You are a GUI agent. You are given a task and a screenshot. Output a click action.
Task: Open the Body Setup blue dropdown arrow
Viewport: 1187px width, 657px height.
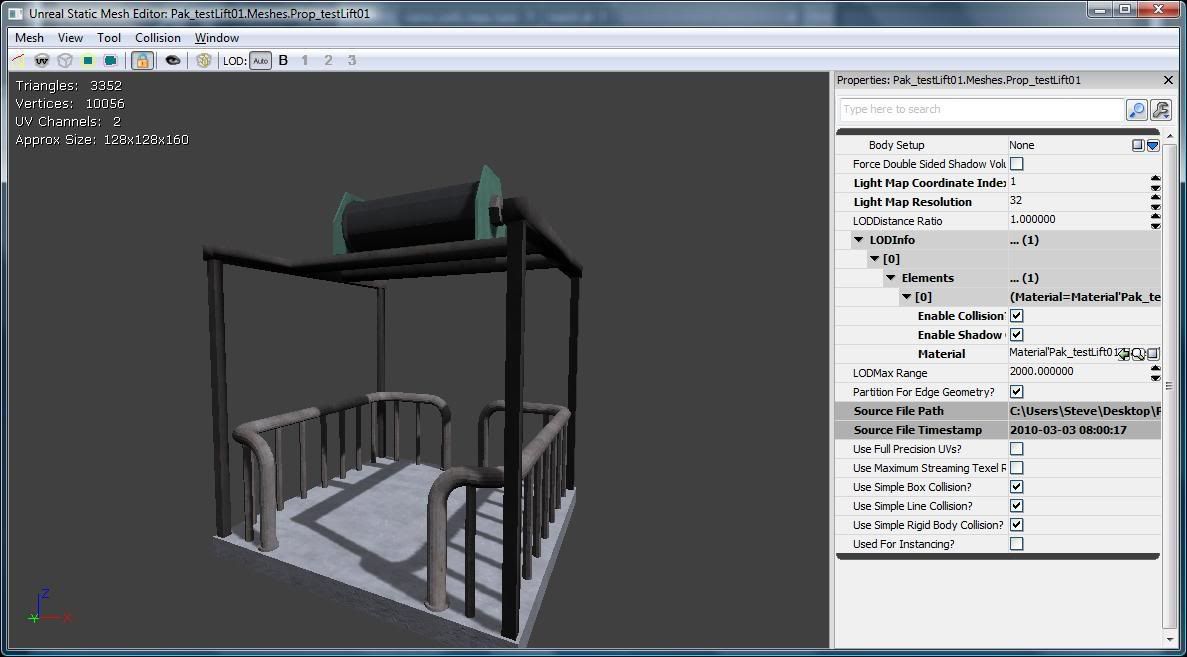point(1152,146)
